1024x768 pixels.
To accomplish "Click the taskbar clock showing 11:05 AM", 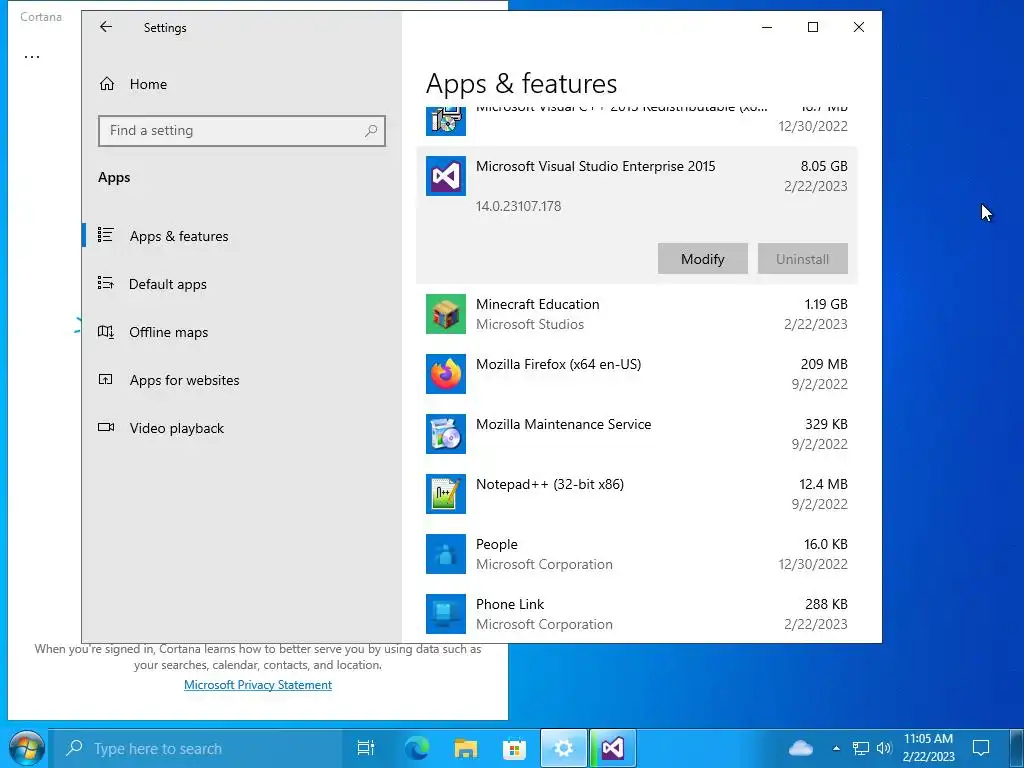I will pos(928,748).
